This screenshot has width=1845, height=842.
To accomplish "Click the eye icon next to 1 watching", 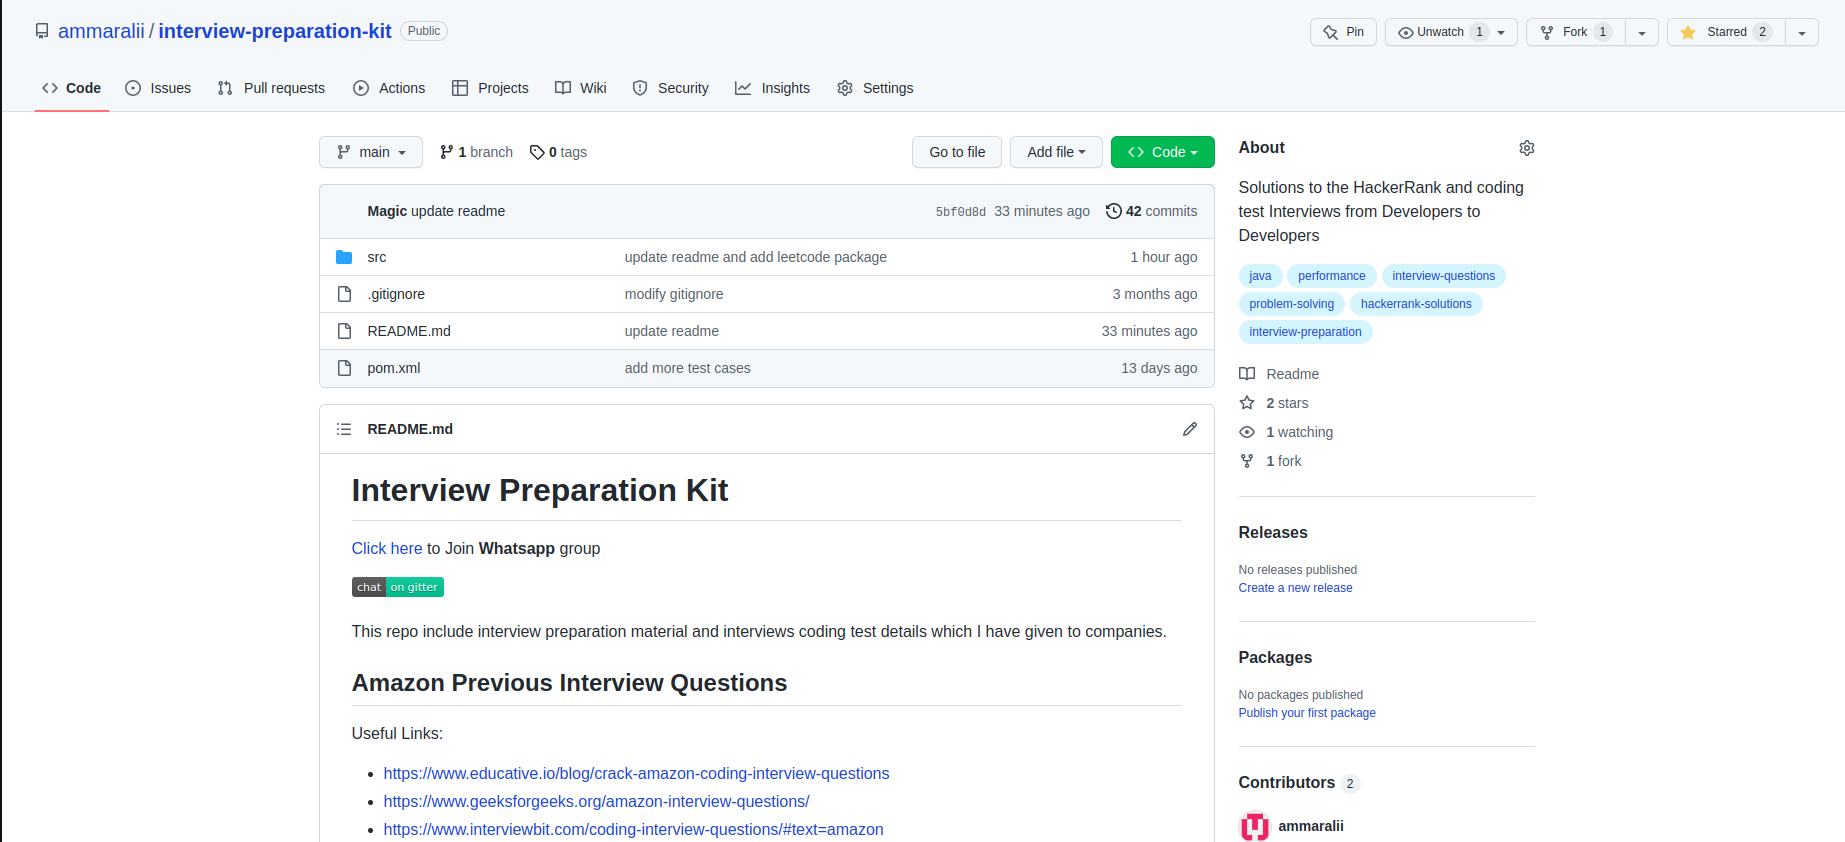I will (x=1247, y=432).
